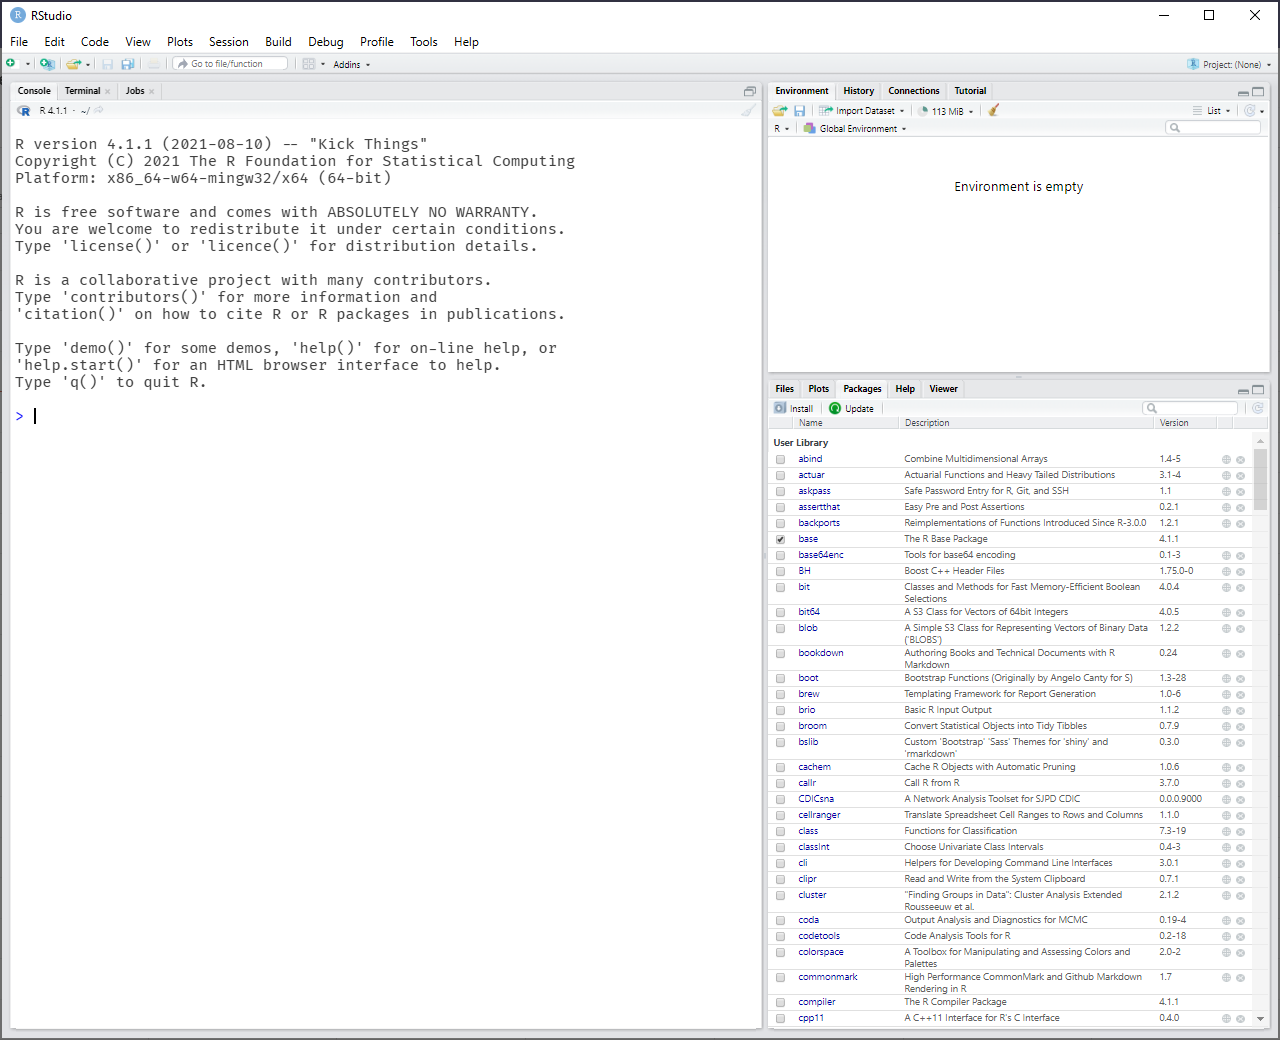The width and height of the screenshot is (1280, 1040).
Task: Click the Packages pane refresh icon
Action: 1258,408
